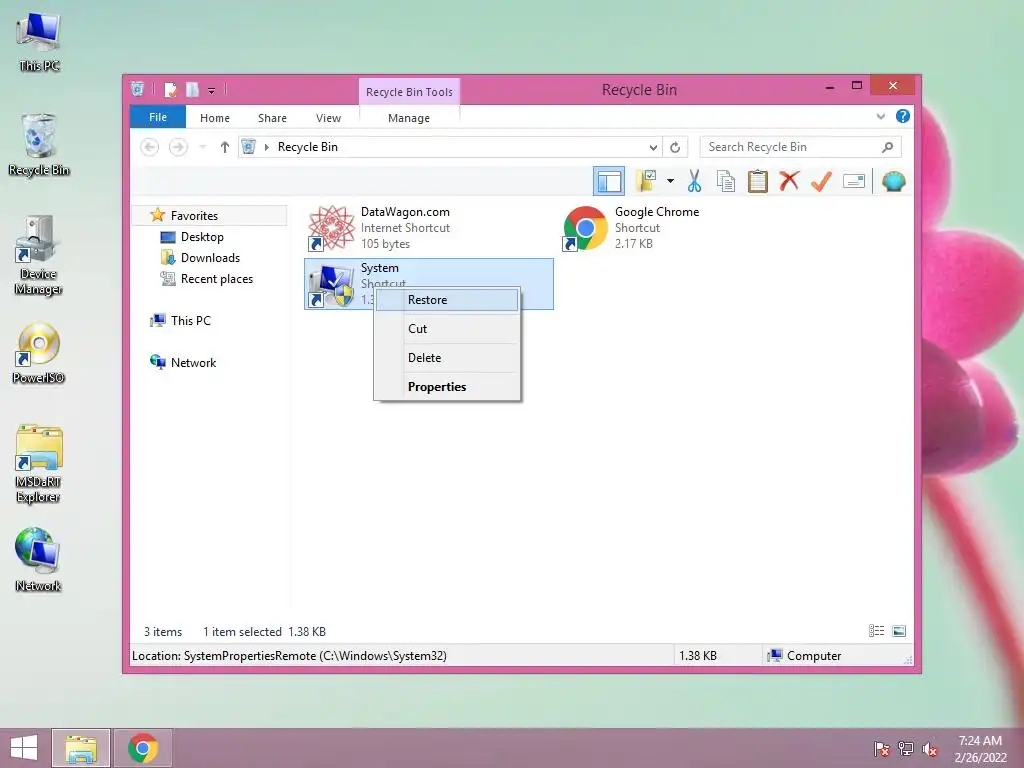This screenshot has width=1024, height=768.
Task: Click the orange checkmark Properties toolbar icon
Action: tap(821, 181)
